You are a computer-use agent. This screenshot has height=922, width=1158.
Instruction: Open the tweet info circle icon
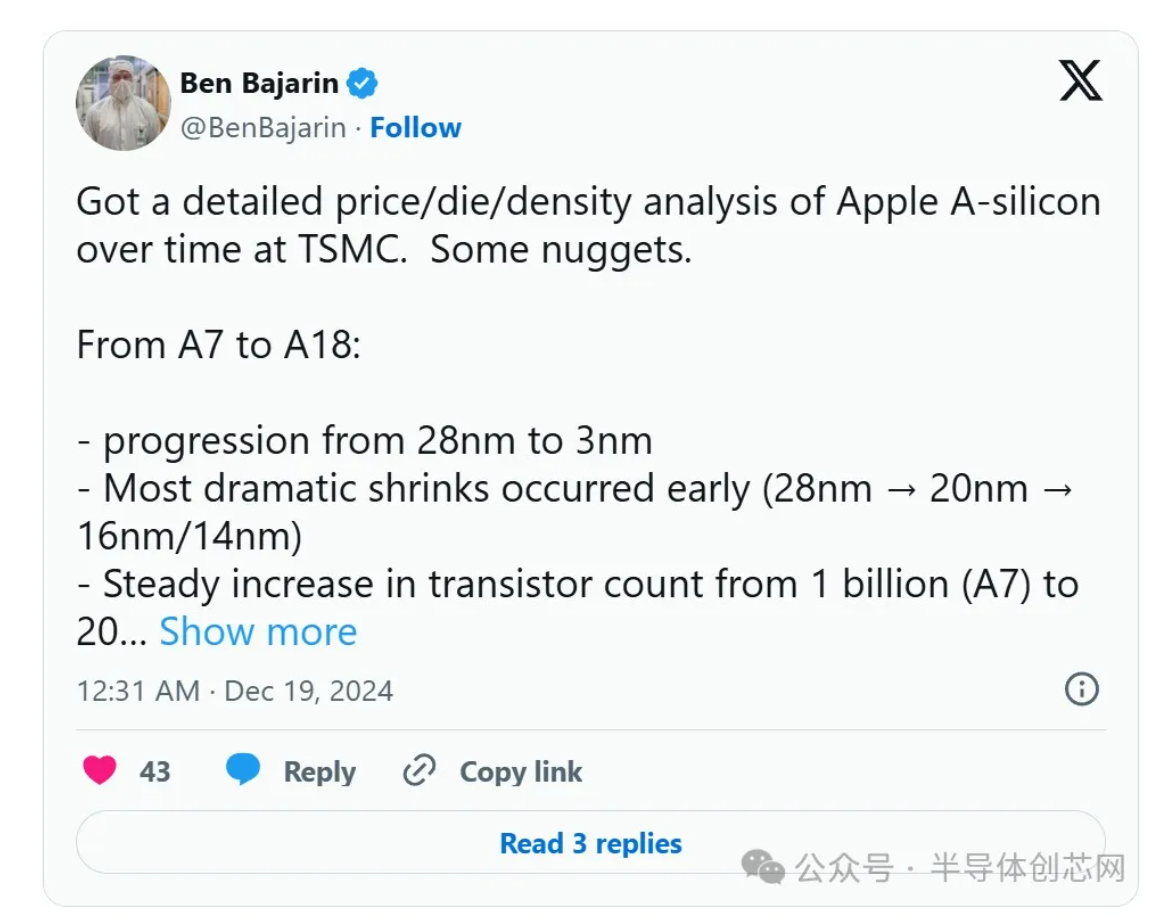click(1081, 689)
